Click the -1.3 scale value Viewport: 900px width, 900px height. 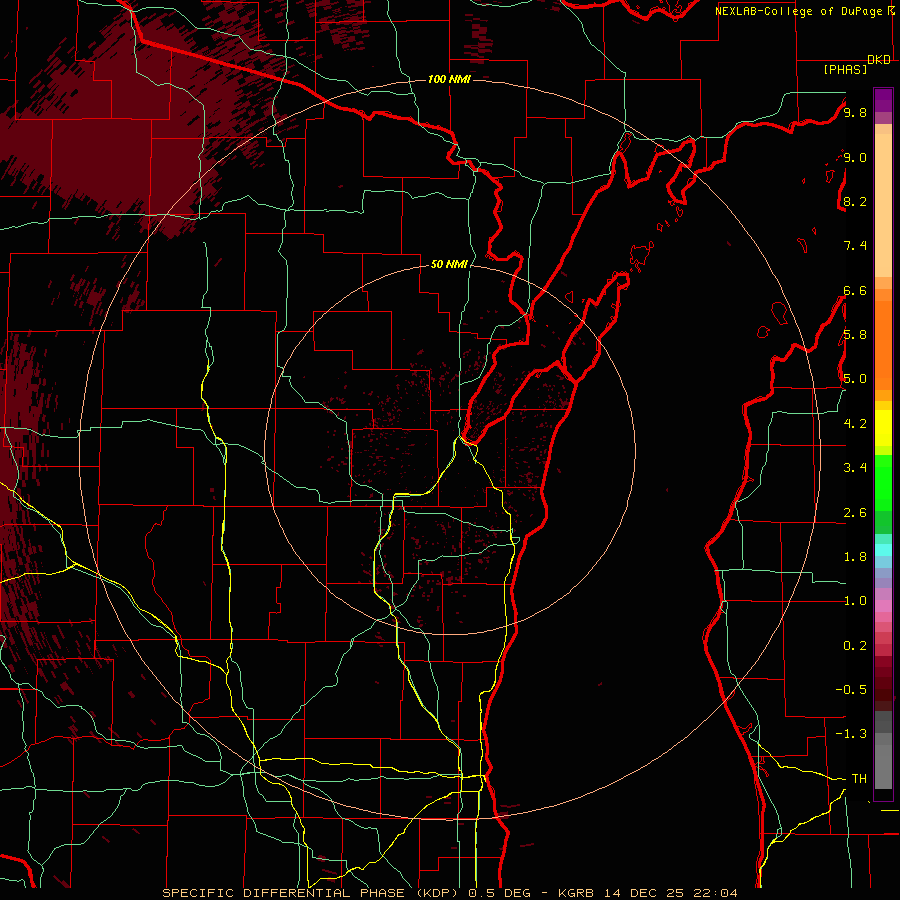tap(851, 734)
